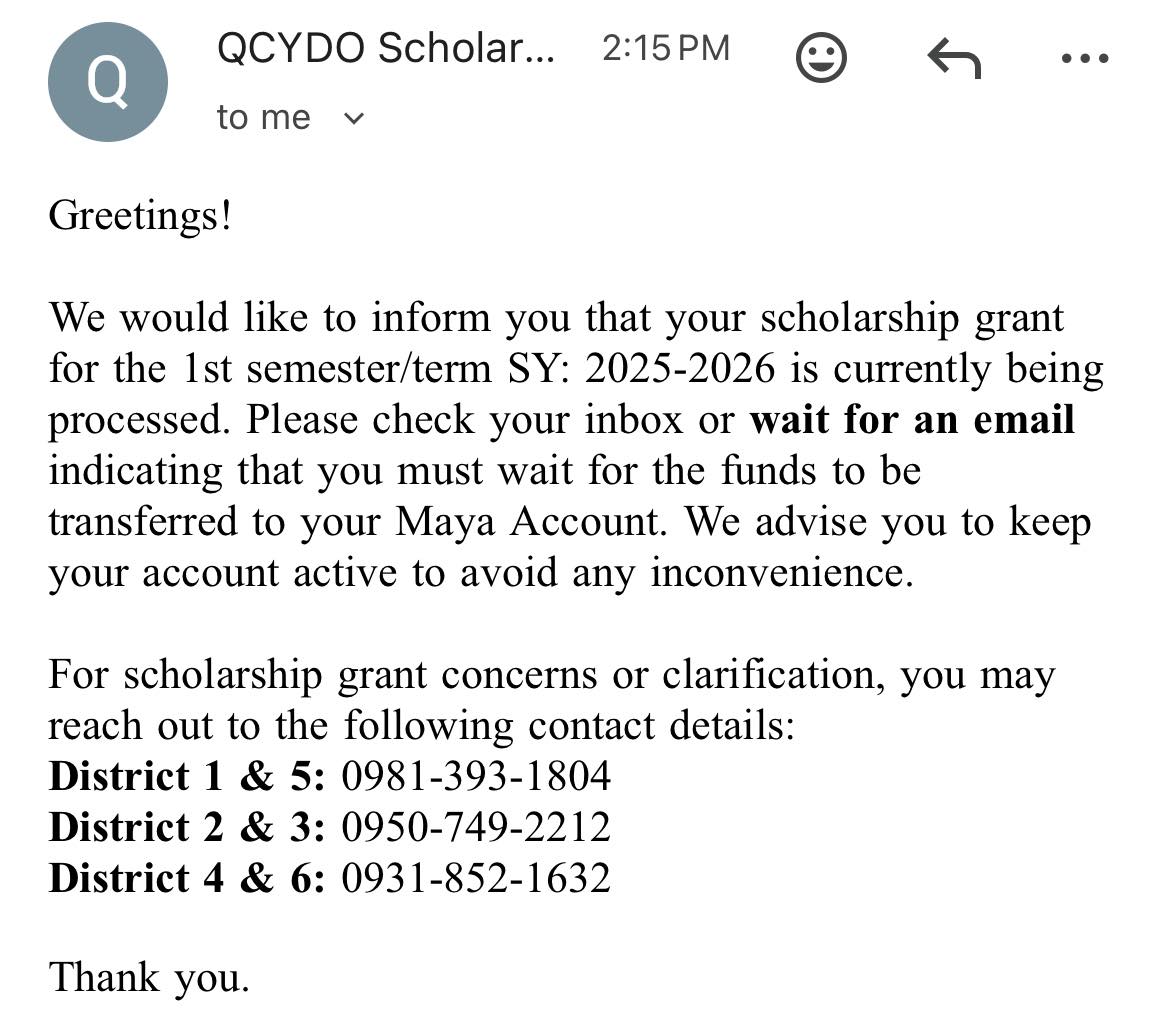Open the sender's Q avatar profile
The height and width of the screenshot is (1028, 1170).
pos(107,81)
